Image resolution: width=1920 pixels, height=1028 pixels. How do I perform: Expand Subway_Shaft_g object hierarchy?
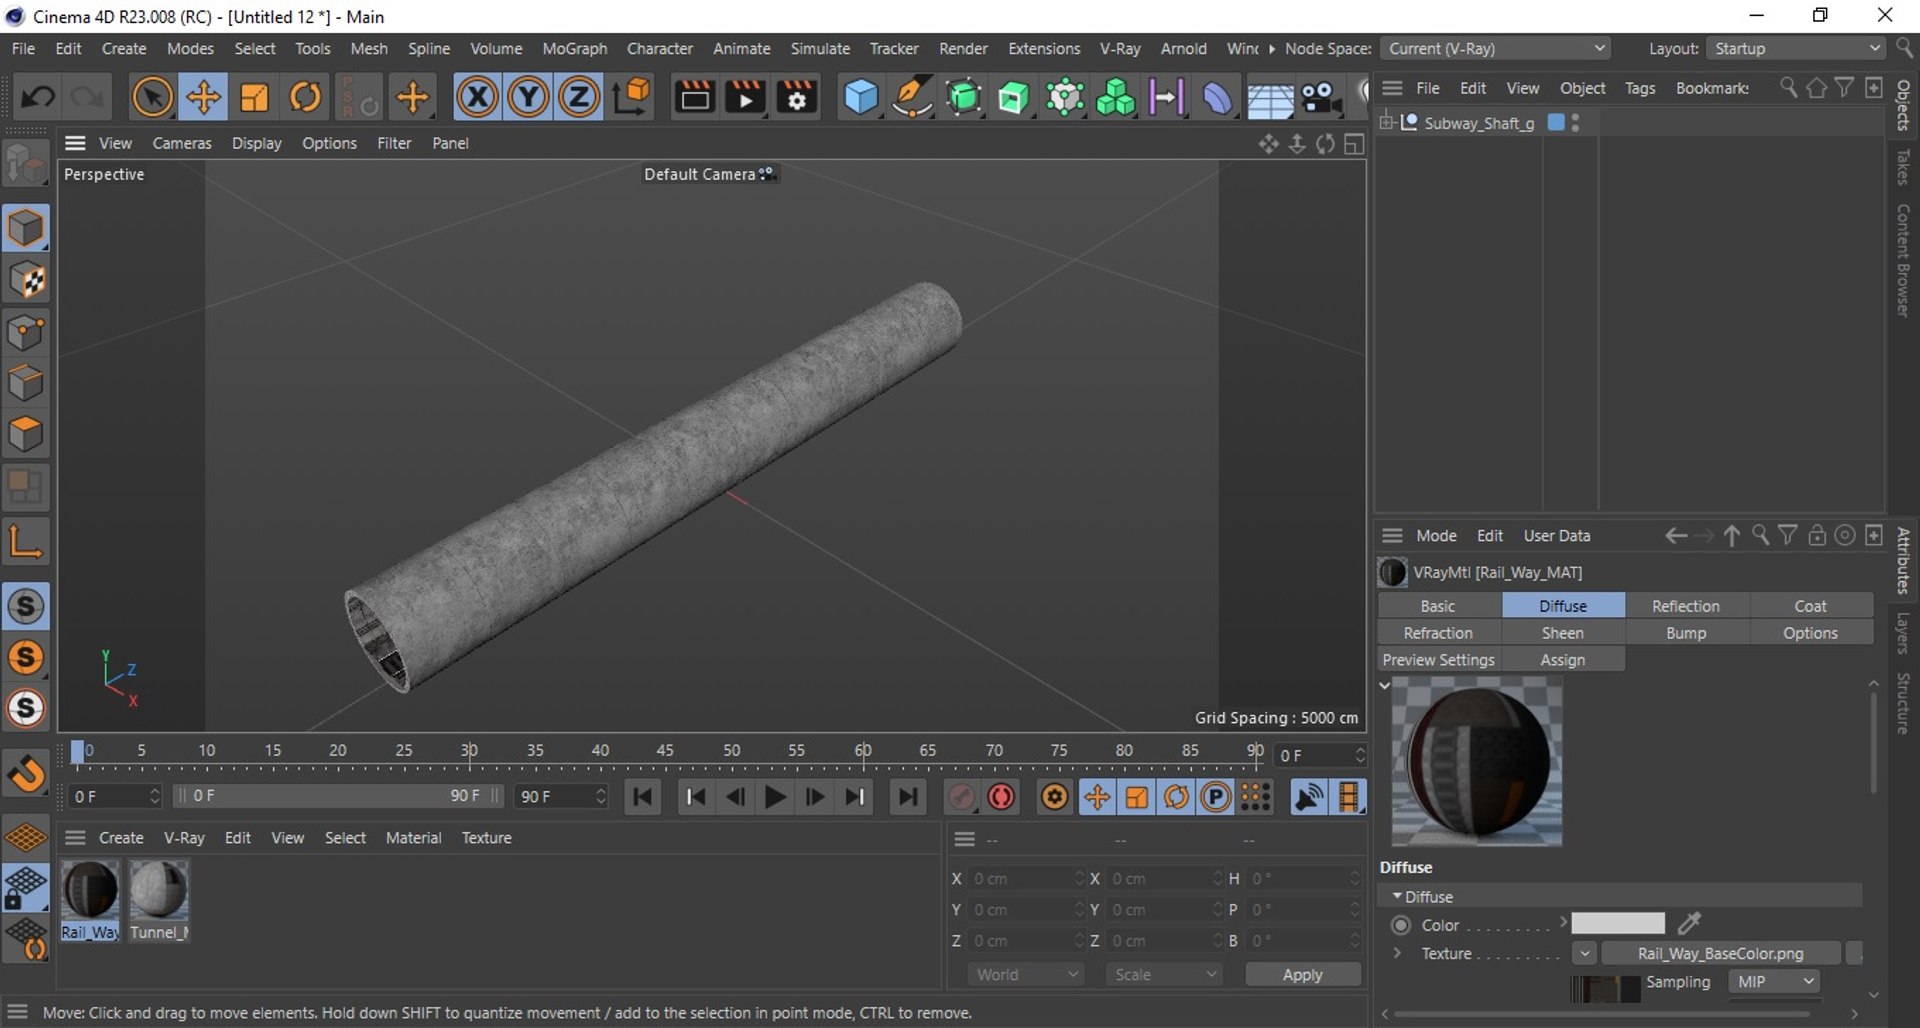click(1386, 122)
